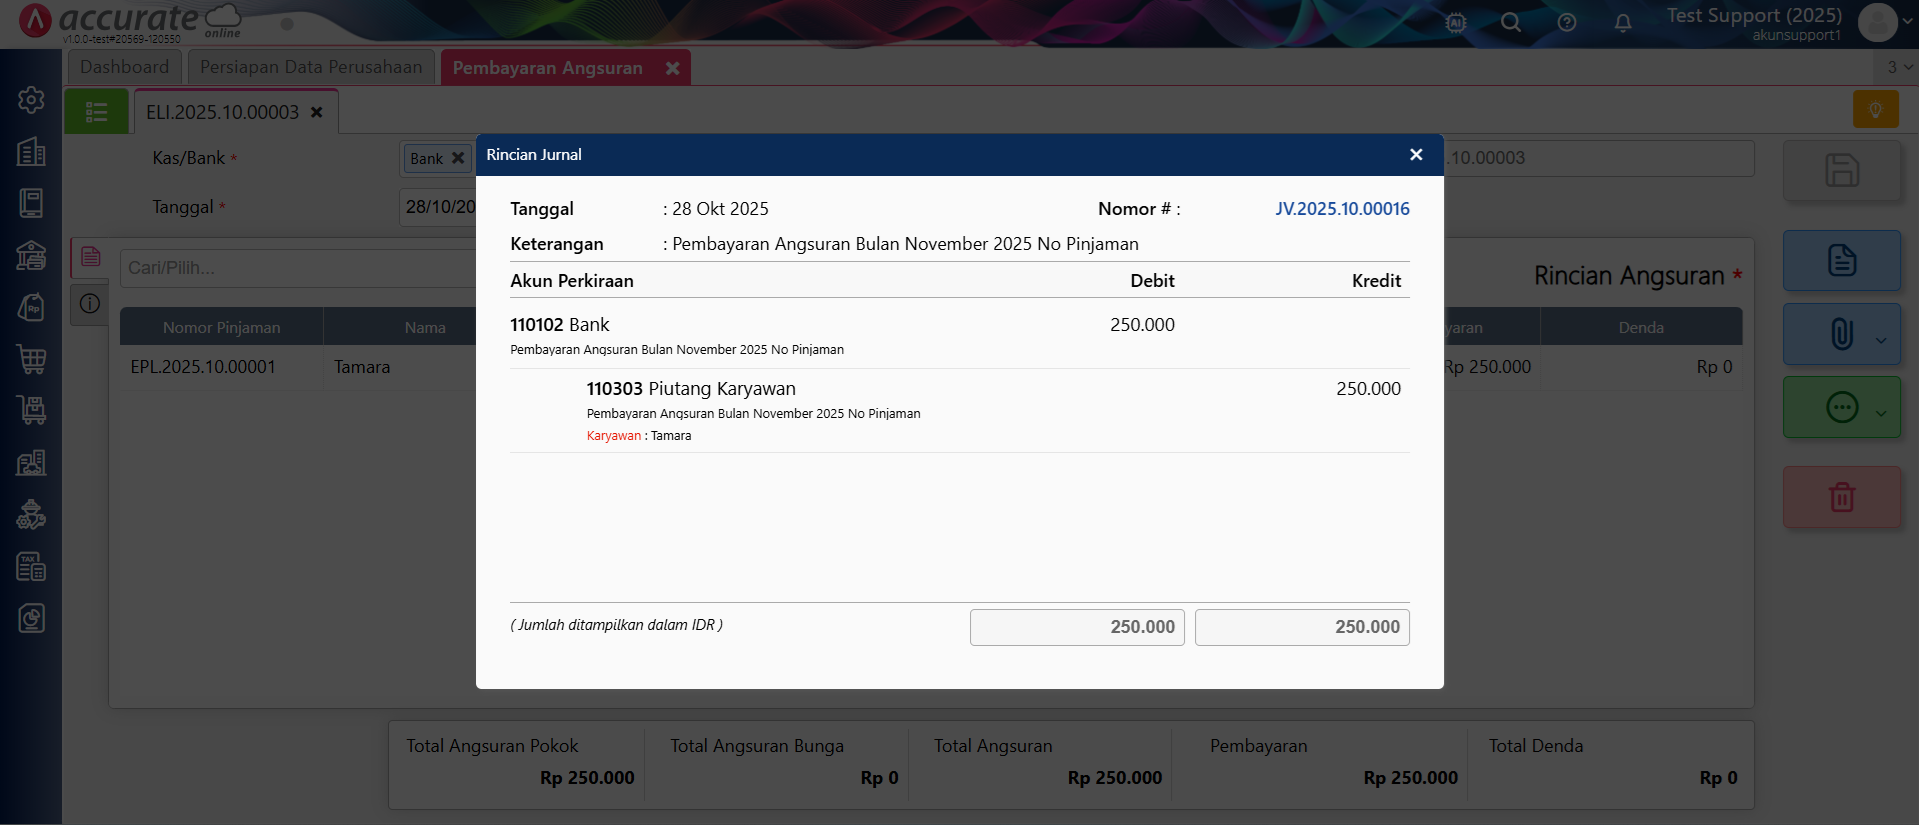This screenshot has width=1919, height=825.
Task: Open the notifications bell icon
Action: pyautogui.click(x=1622, y=23)
